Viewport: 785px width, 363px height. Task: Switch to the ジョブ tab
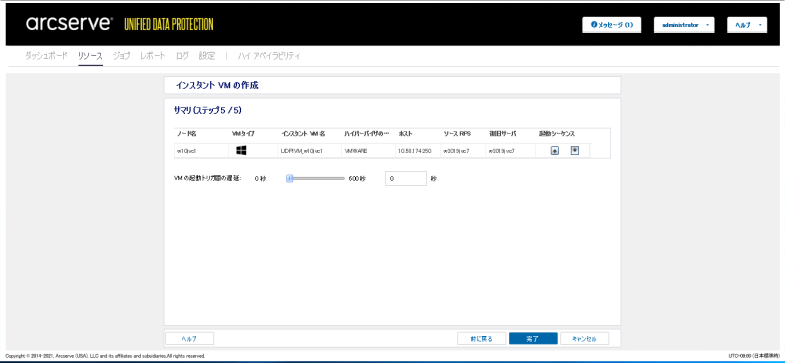point(122,56)
